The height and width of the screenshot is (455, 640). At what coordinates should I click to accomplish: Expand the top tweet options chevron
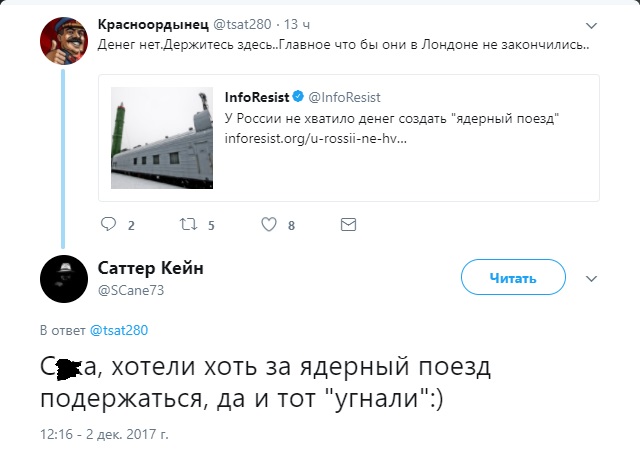tap(591, 25)
